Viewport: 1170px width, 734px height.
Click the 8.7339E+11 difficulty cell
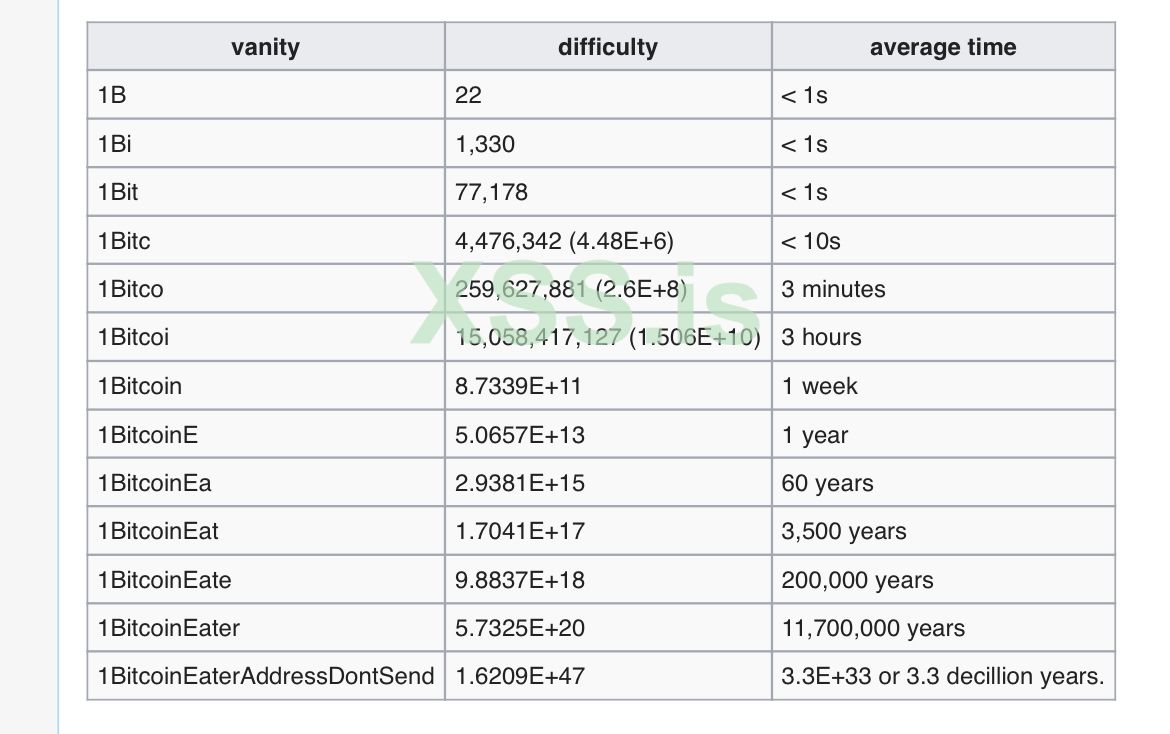coord(518,386)
